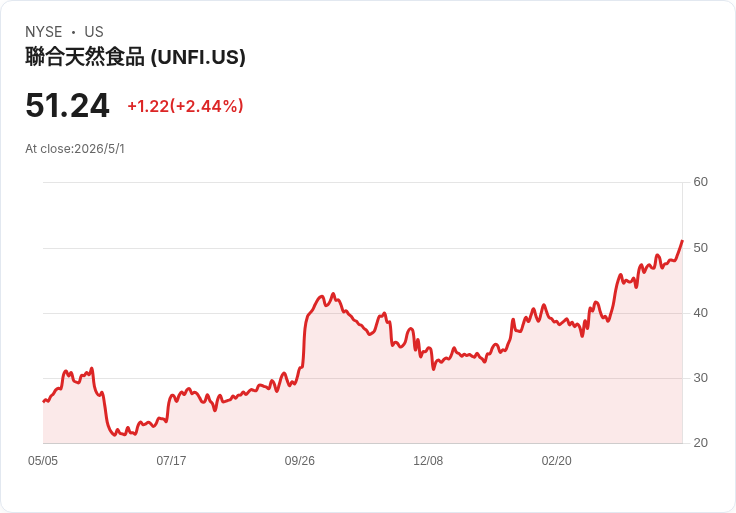This screenshot has width=736, height=513.
Task: Click the 60 price axis label
Action: tap(700, 182)
